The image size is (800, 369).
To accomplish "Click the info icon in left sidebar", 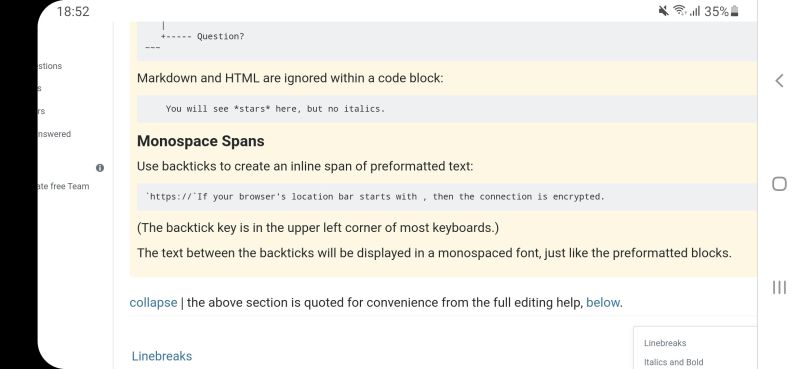I will 100,167.
